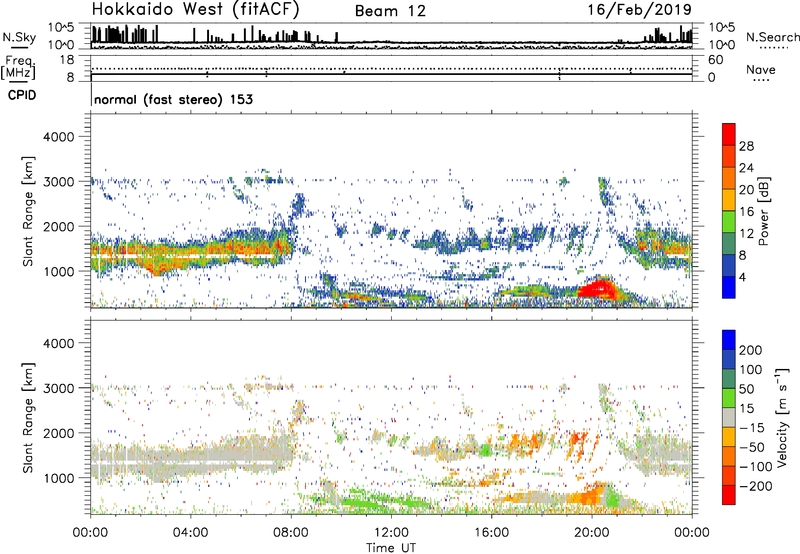Image resolution: width=800 pixels, height=554 pixels.
Task: Click the "4000" tick of the power panel
Action: click(58, 137)
